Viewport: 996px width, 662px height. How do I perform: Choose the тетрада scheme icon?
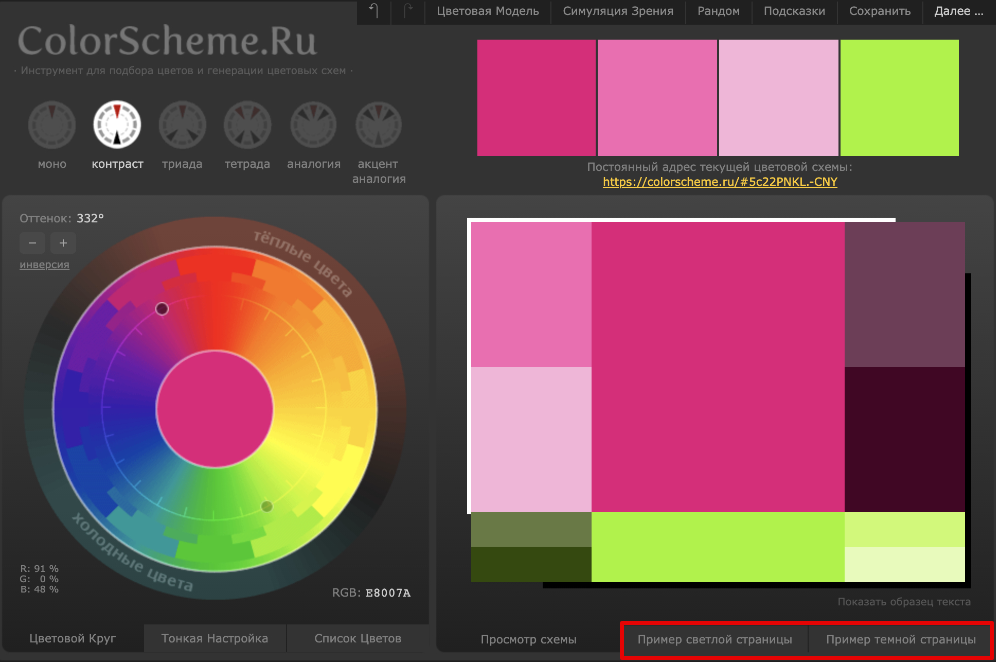(x=247, y=125)
